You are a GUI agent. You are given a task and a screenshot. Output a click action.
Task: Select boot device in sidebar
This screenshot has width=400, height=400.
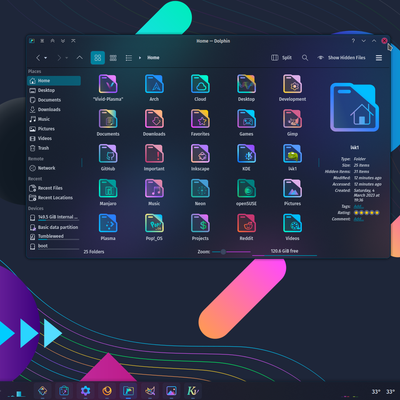tap(54, 246)
